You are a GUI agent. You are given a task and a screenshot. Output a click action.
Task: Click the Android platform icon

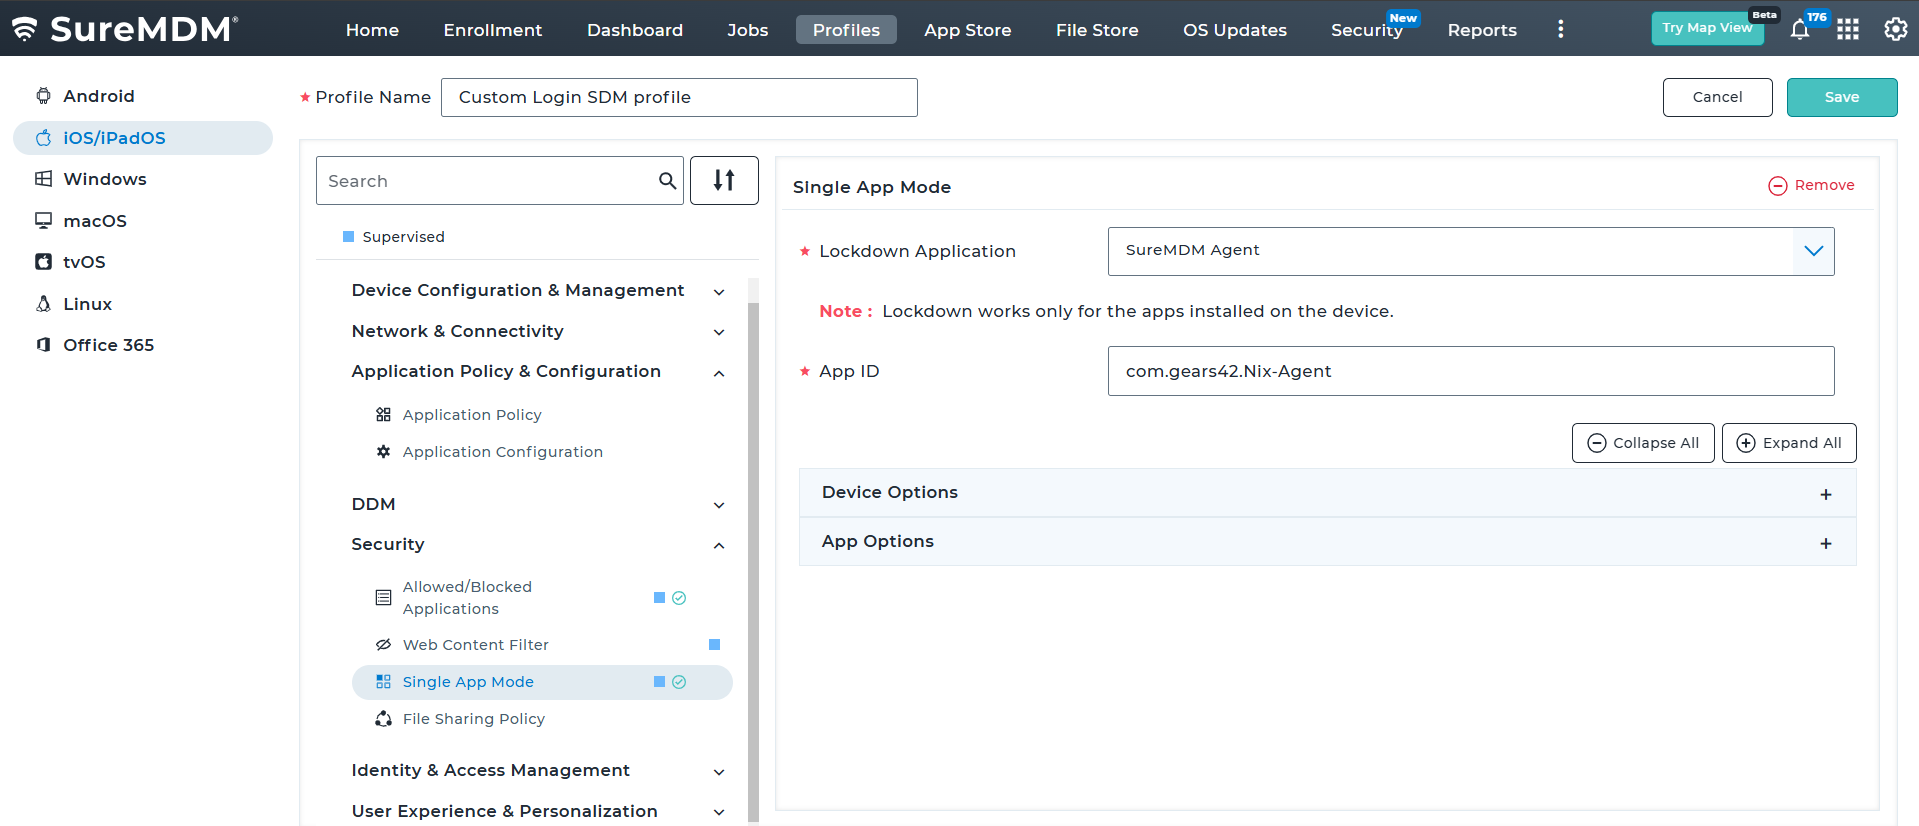coord(43,96)
